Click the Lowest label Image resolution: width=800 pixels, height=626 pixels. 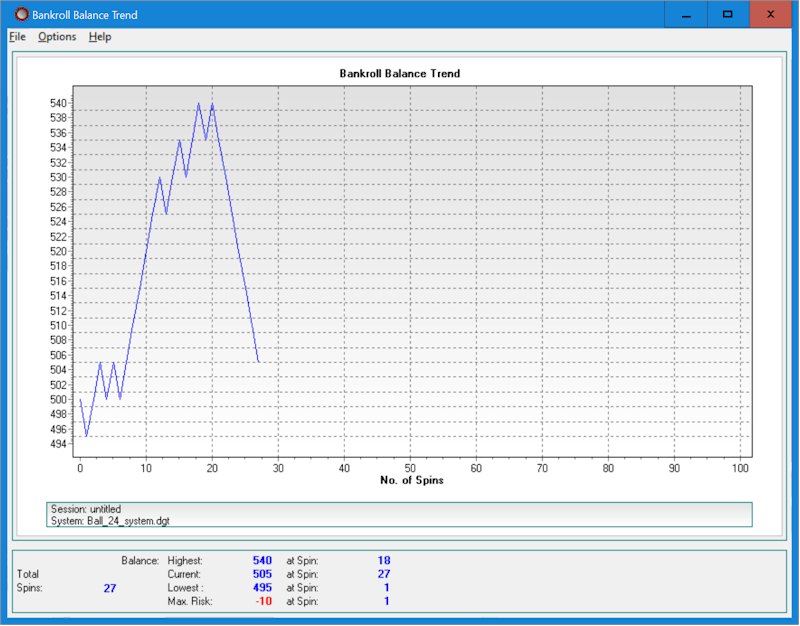[185, 588]
